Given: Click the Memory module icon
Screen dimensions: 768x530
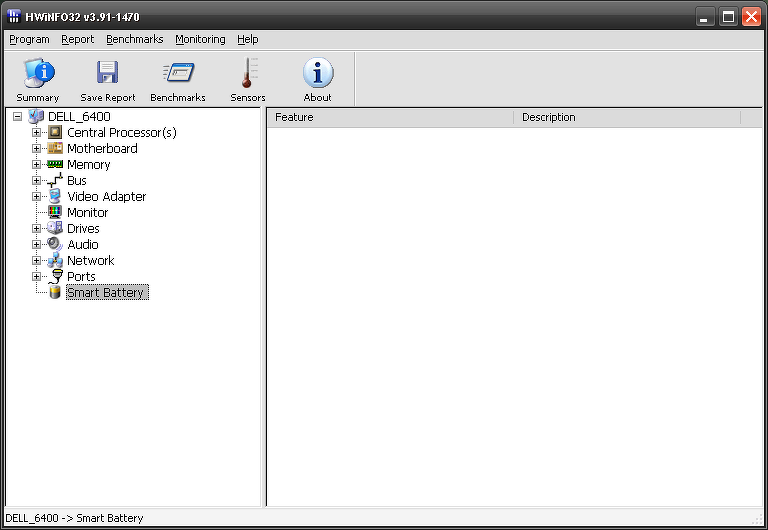Looking at the screenshot, I should (55, 164).
